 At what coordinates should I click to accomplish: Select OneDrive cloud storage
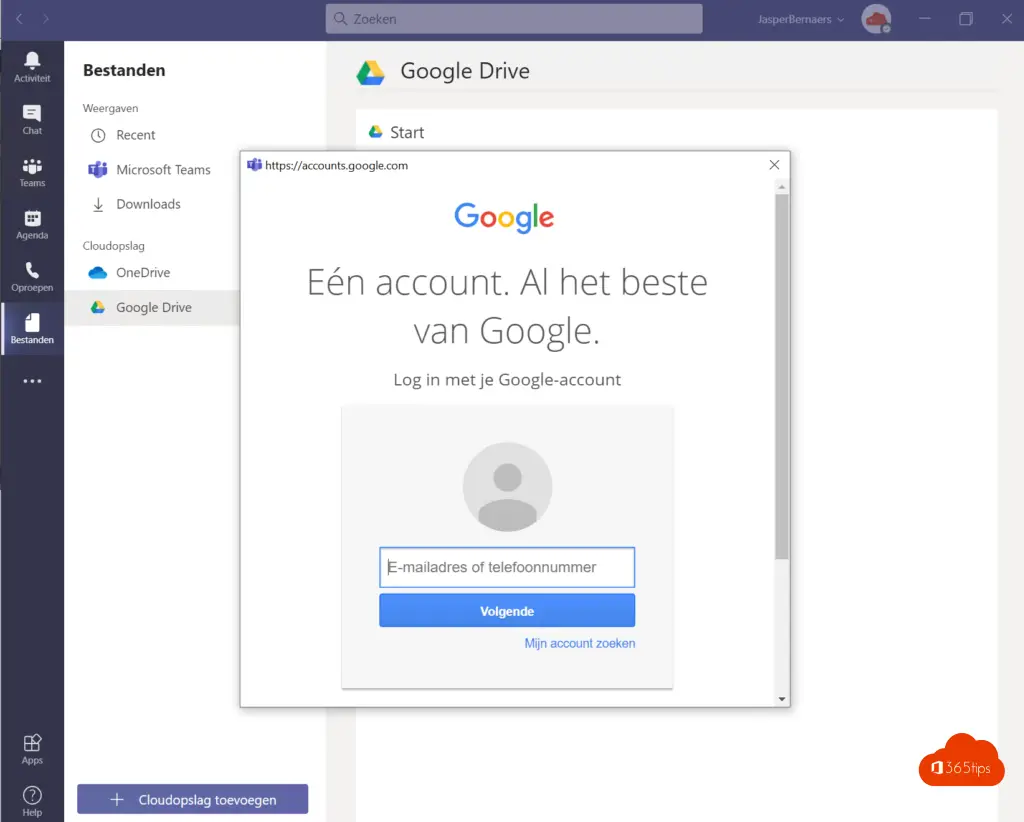tap(142, 273)
